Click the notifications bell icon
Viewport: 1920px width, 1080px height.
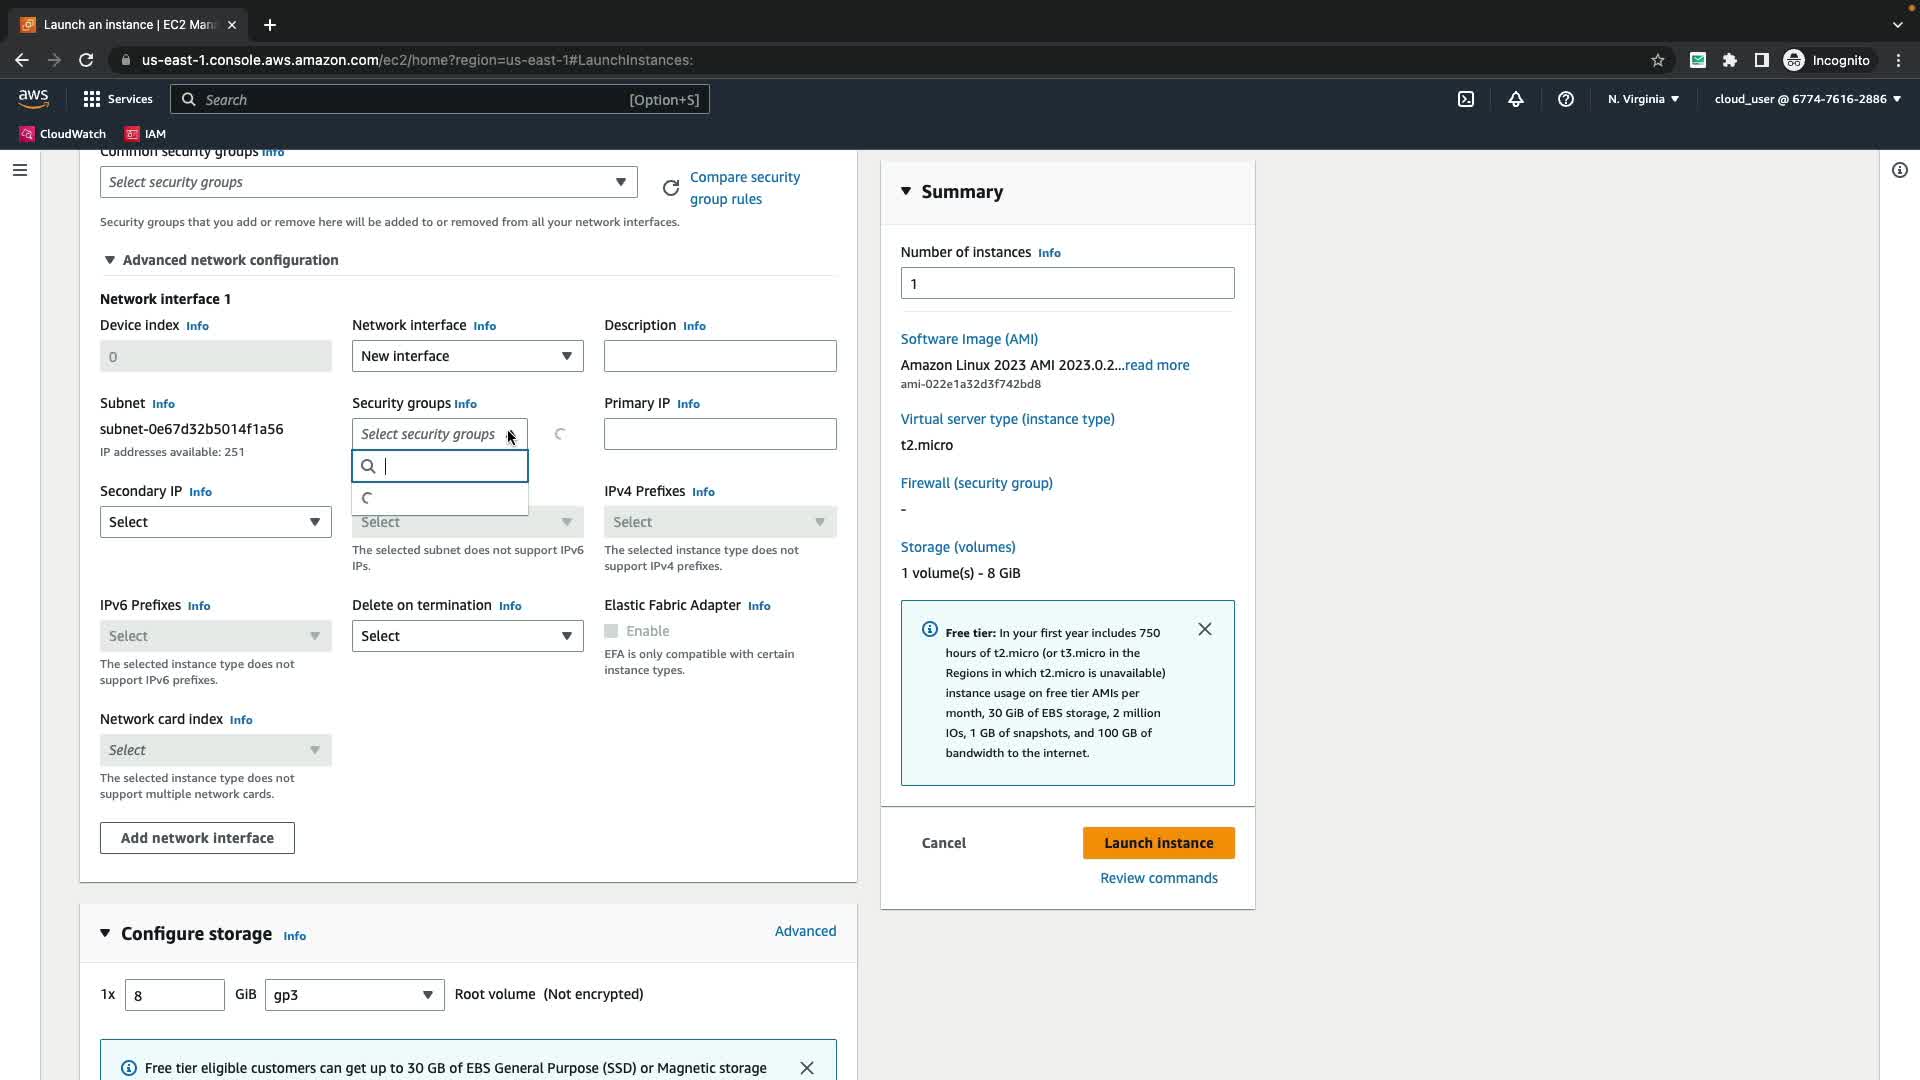1516,99
